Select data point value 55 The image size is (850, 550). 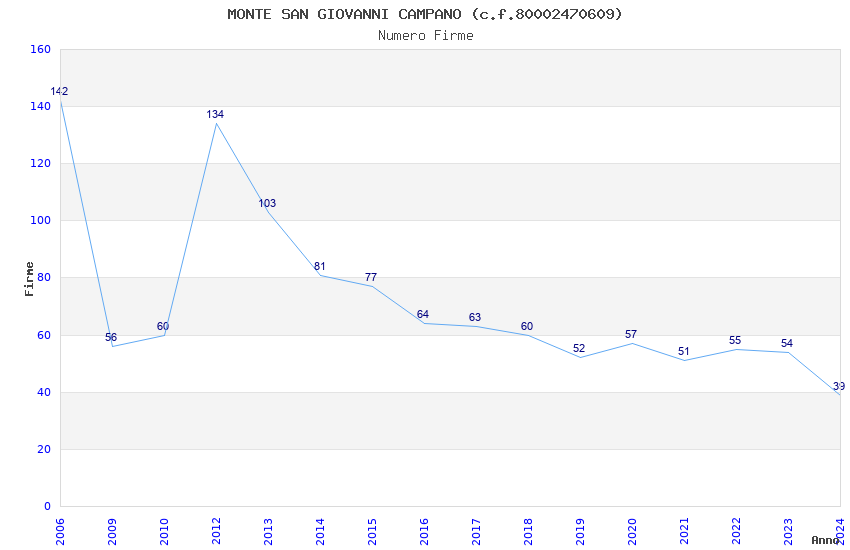click(735, 340)
